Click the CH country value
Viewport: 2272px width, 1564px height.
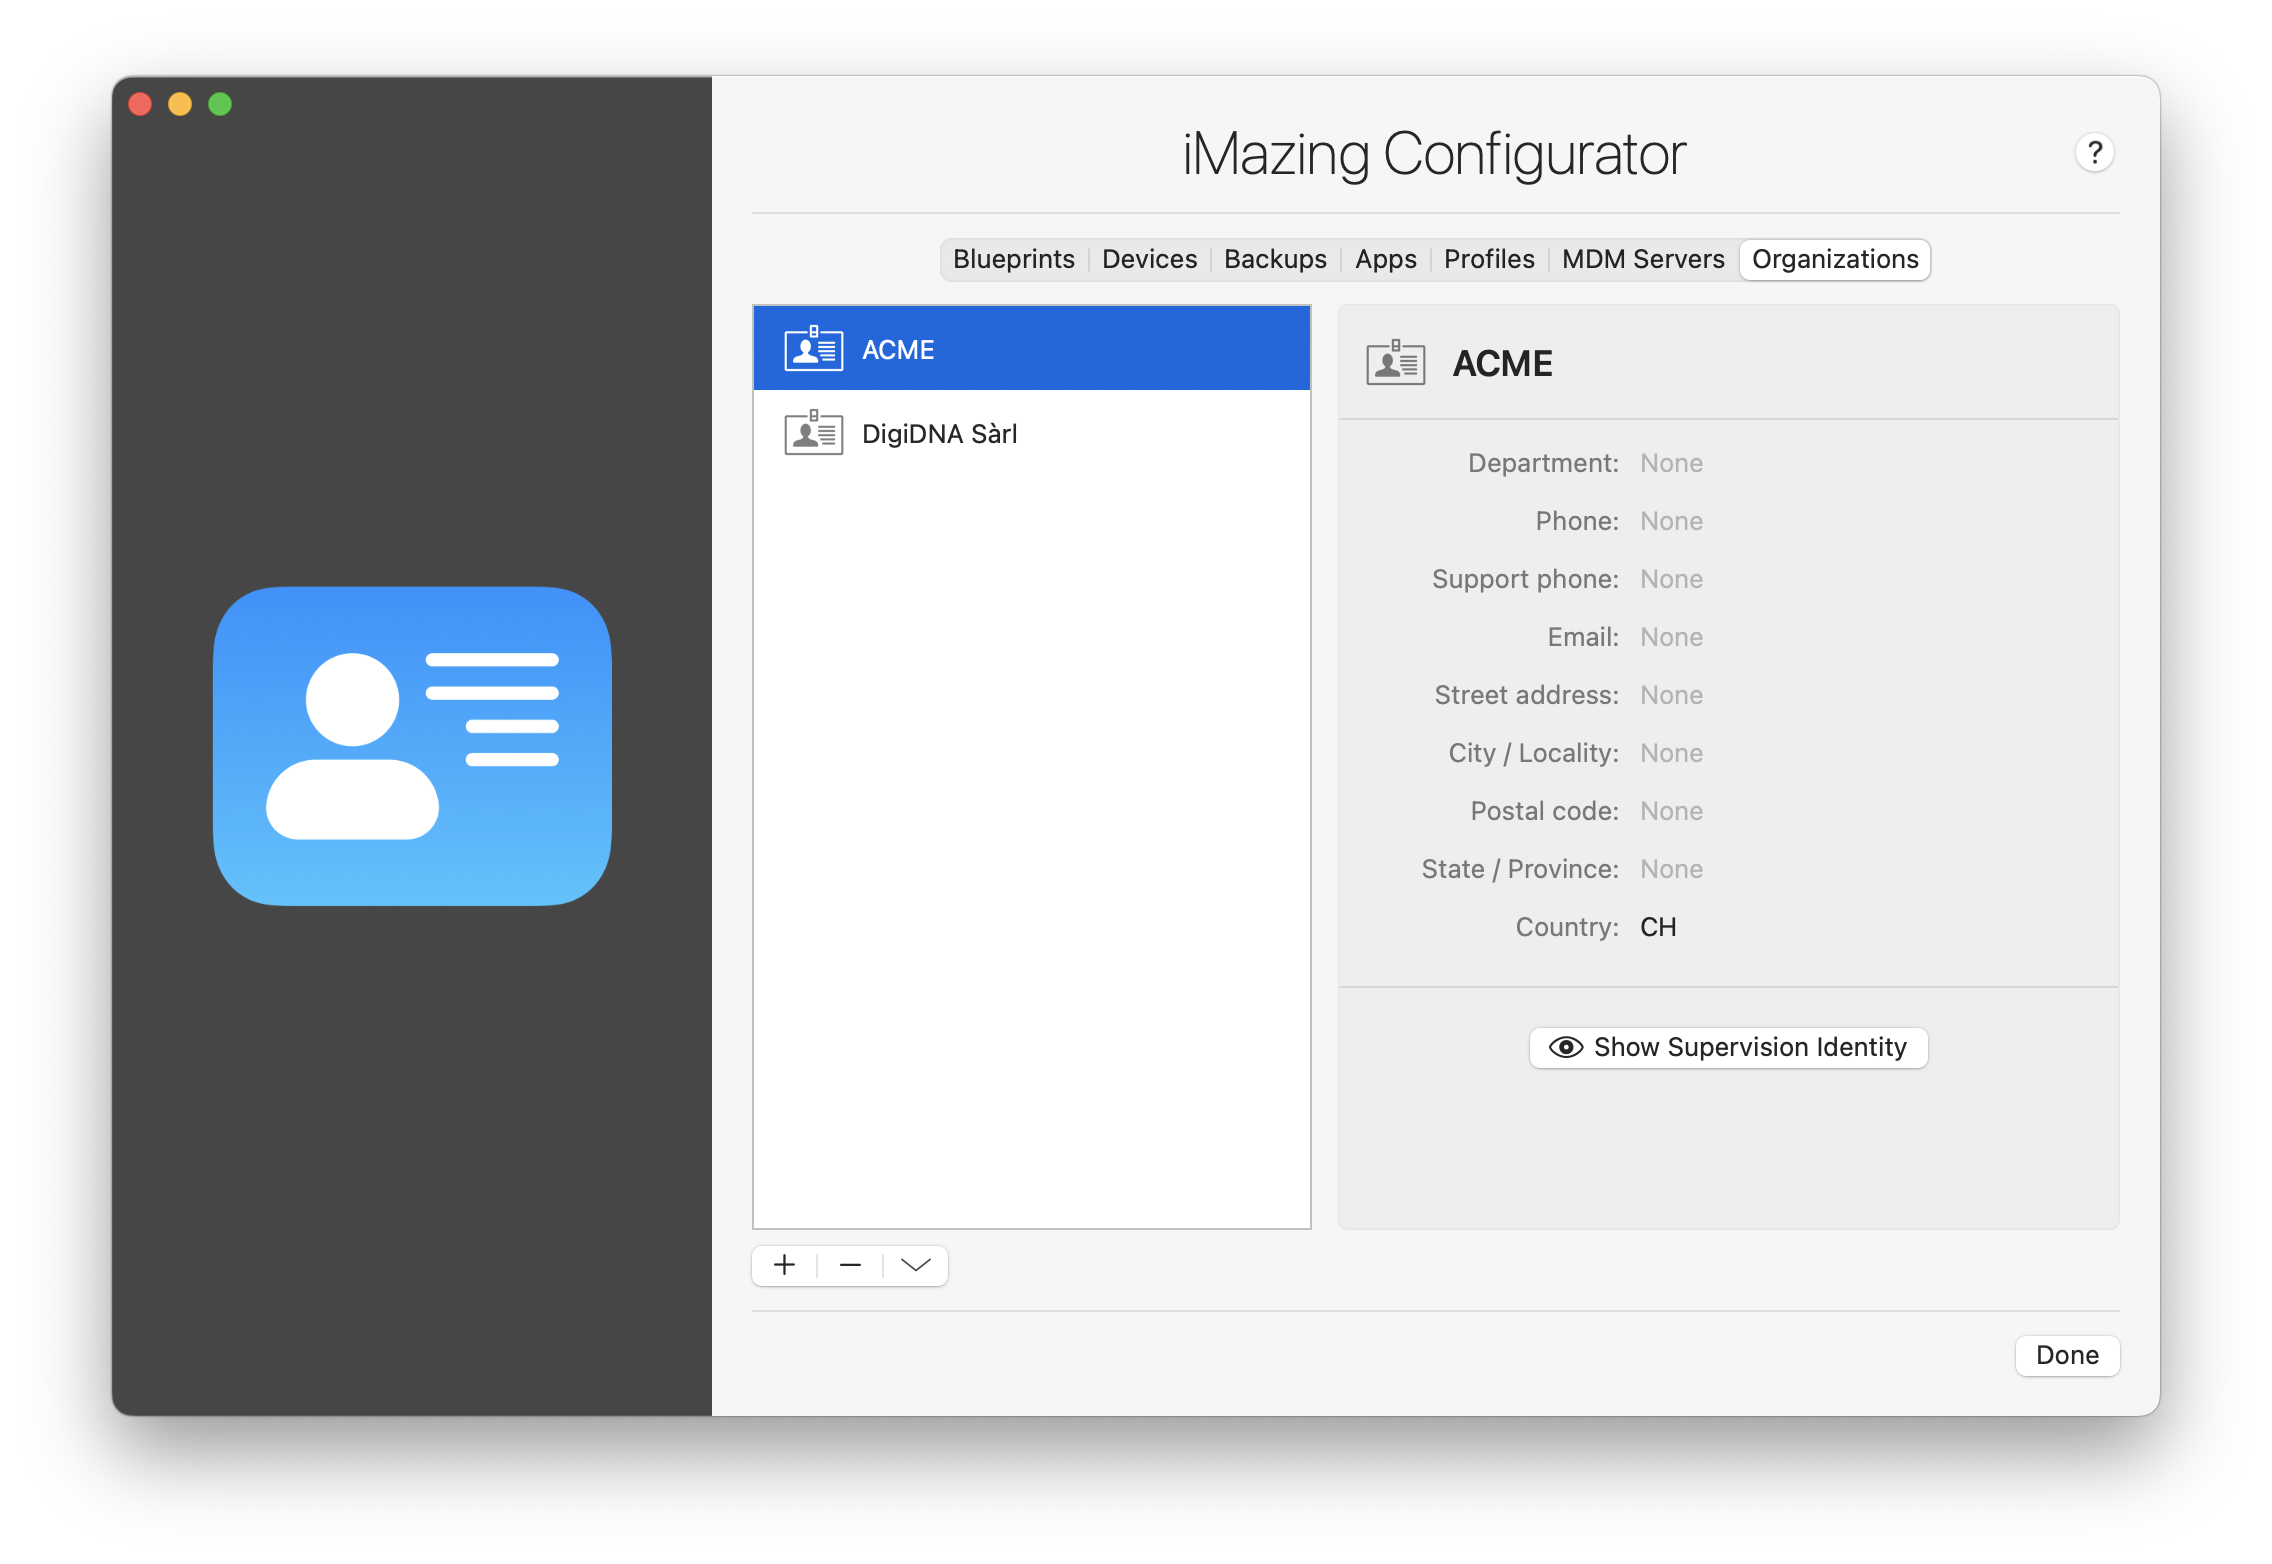[1658, 927]
